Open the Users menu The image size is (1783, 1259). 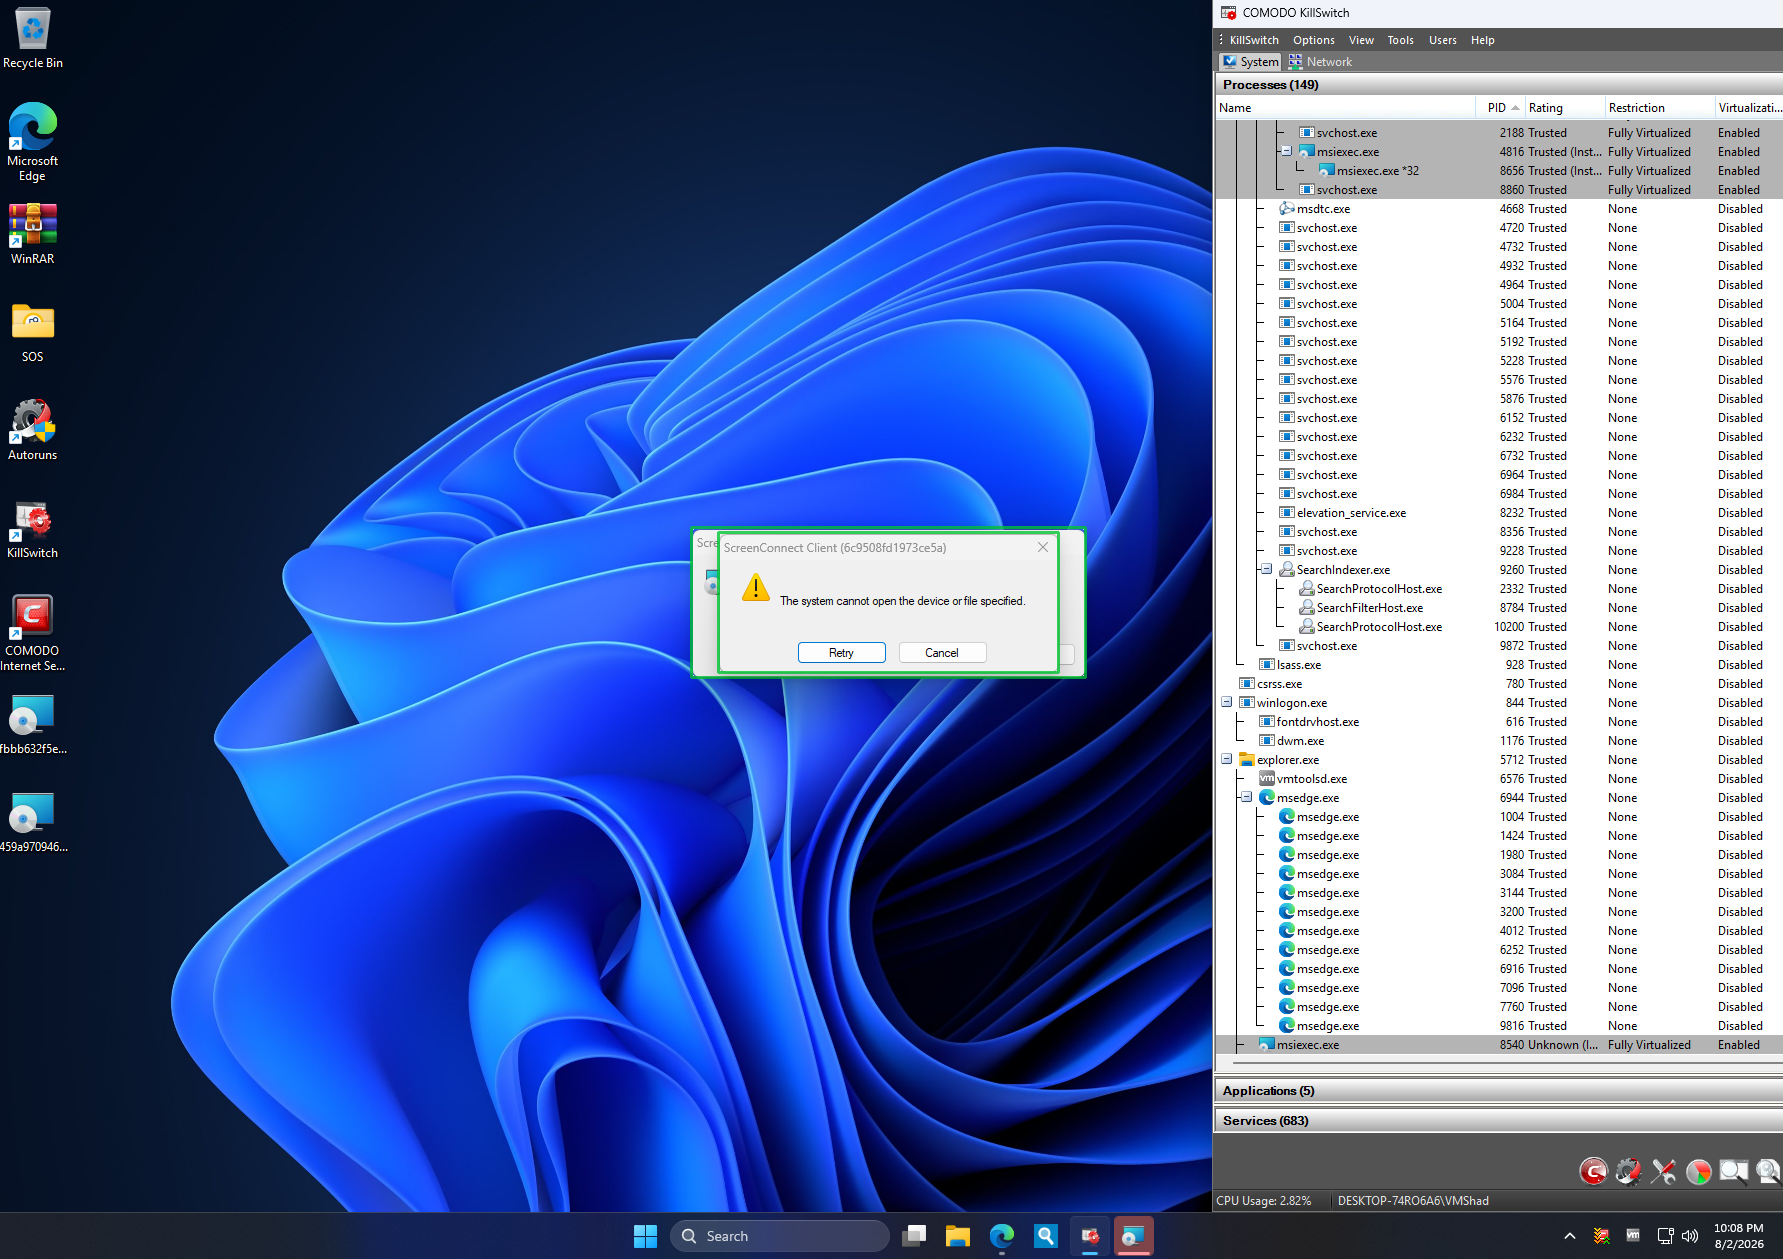pyautogui.click(x=1442, y=40)
